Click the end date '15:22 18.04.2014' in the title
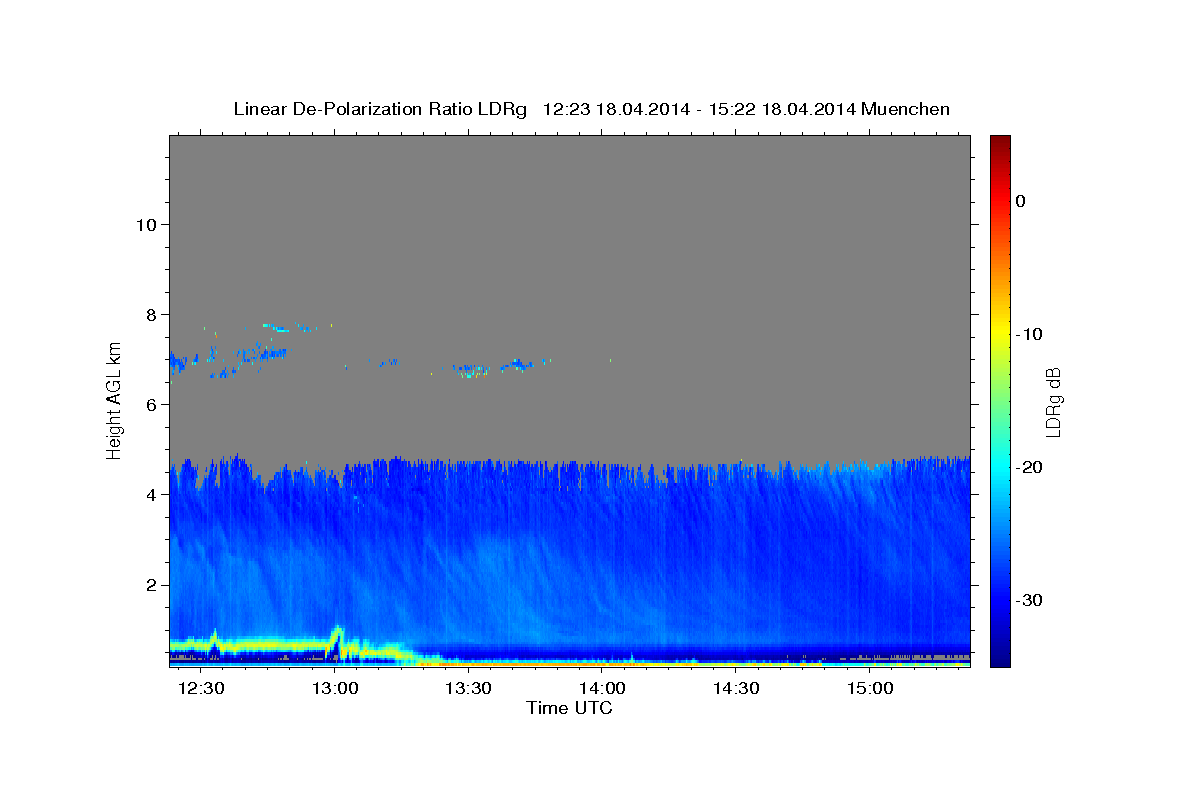 click(782, 109)
